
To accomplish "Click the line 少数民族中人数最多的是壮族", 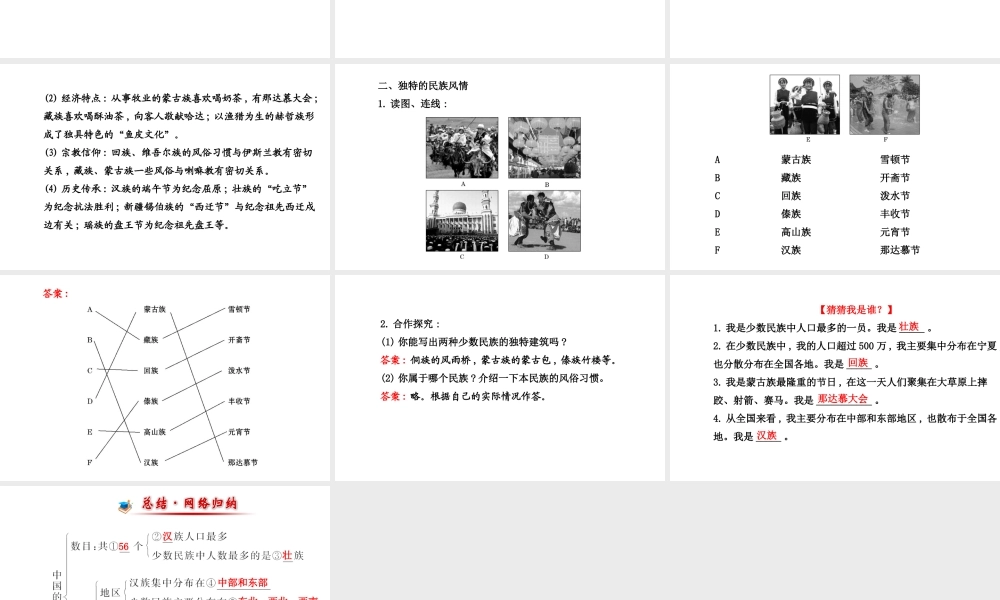I will point(228,555).
